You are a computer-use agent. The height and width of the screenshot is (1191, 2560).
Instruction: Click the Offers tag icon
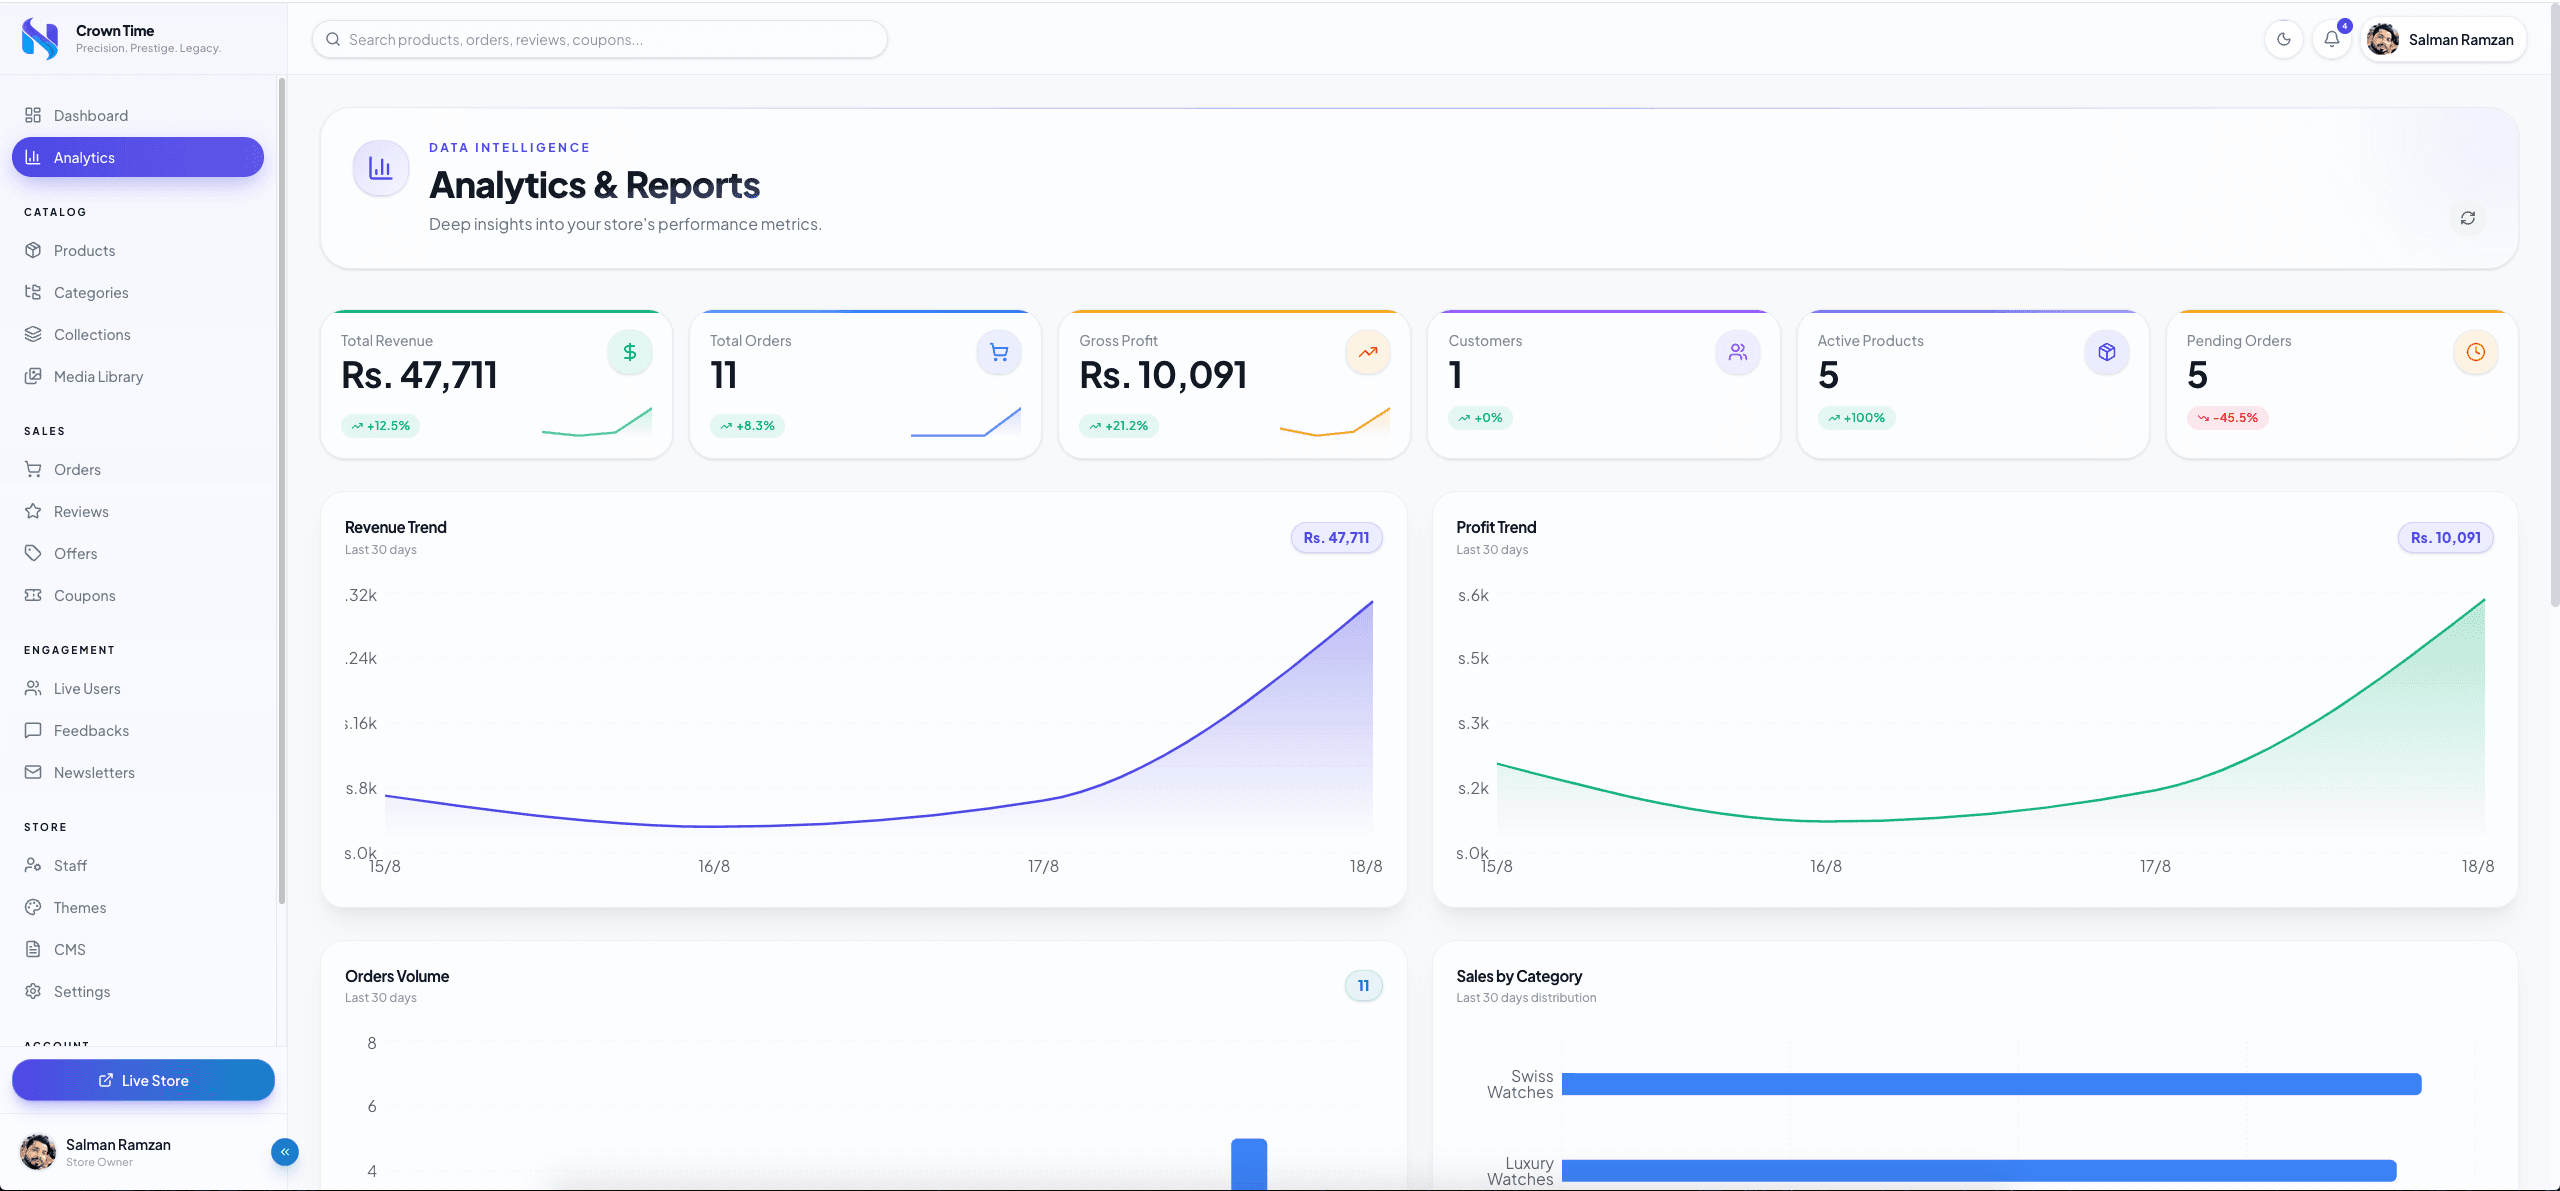pyautogui.click(x=33, y=554)
